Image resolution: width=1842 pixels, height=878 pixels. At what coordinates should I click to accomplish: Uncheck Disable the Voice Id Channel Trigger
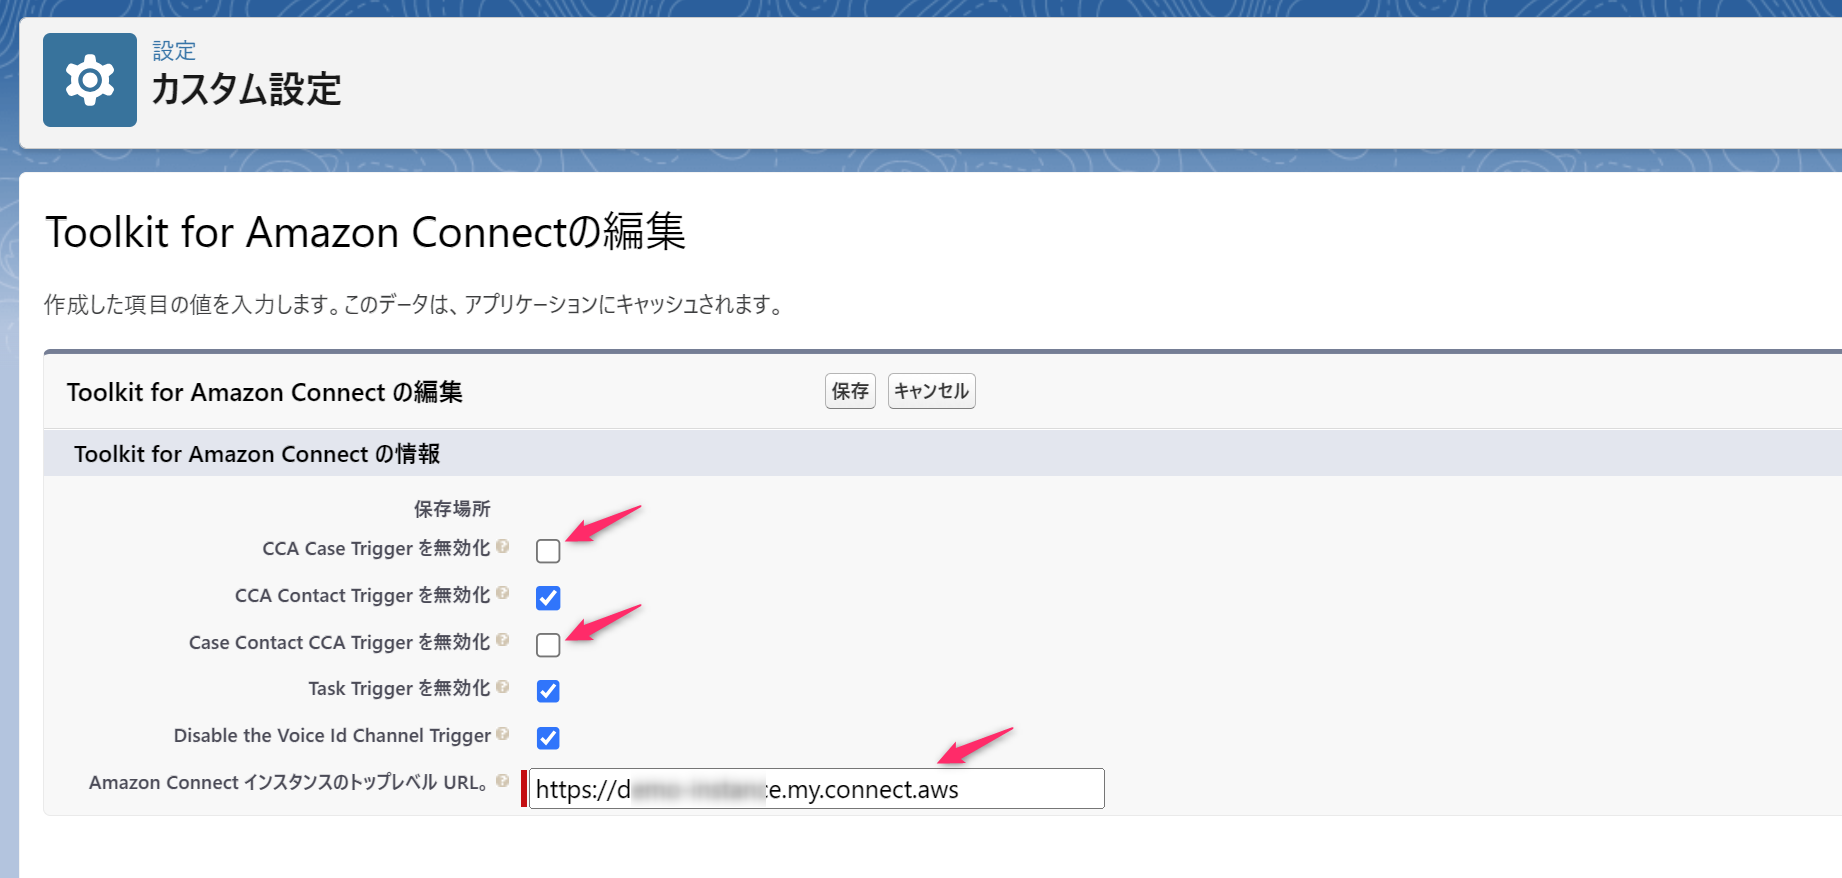coord(548,738)
